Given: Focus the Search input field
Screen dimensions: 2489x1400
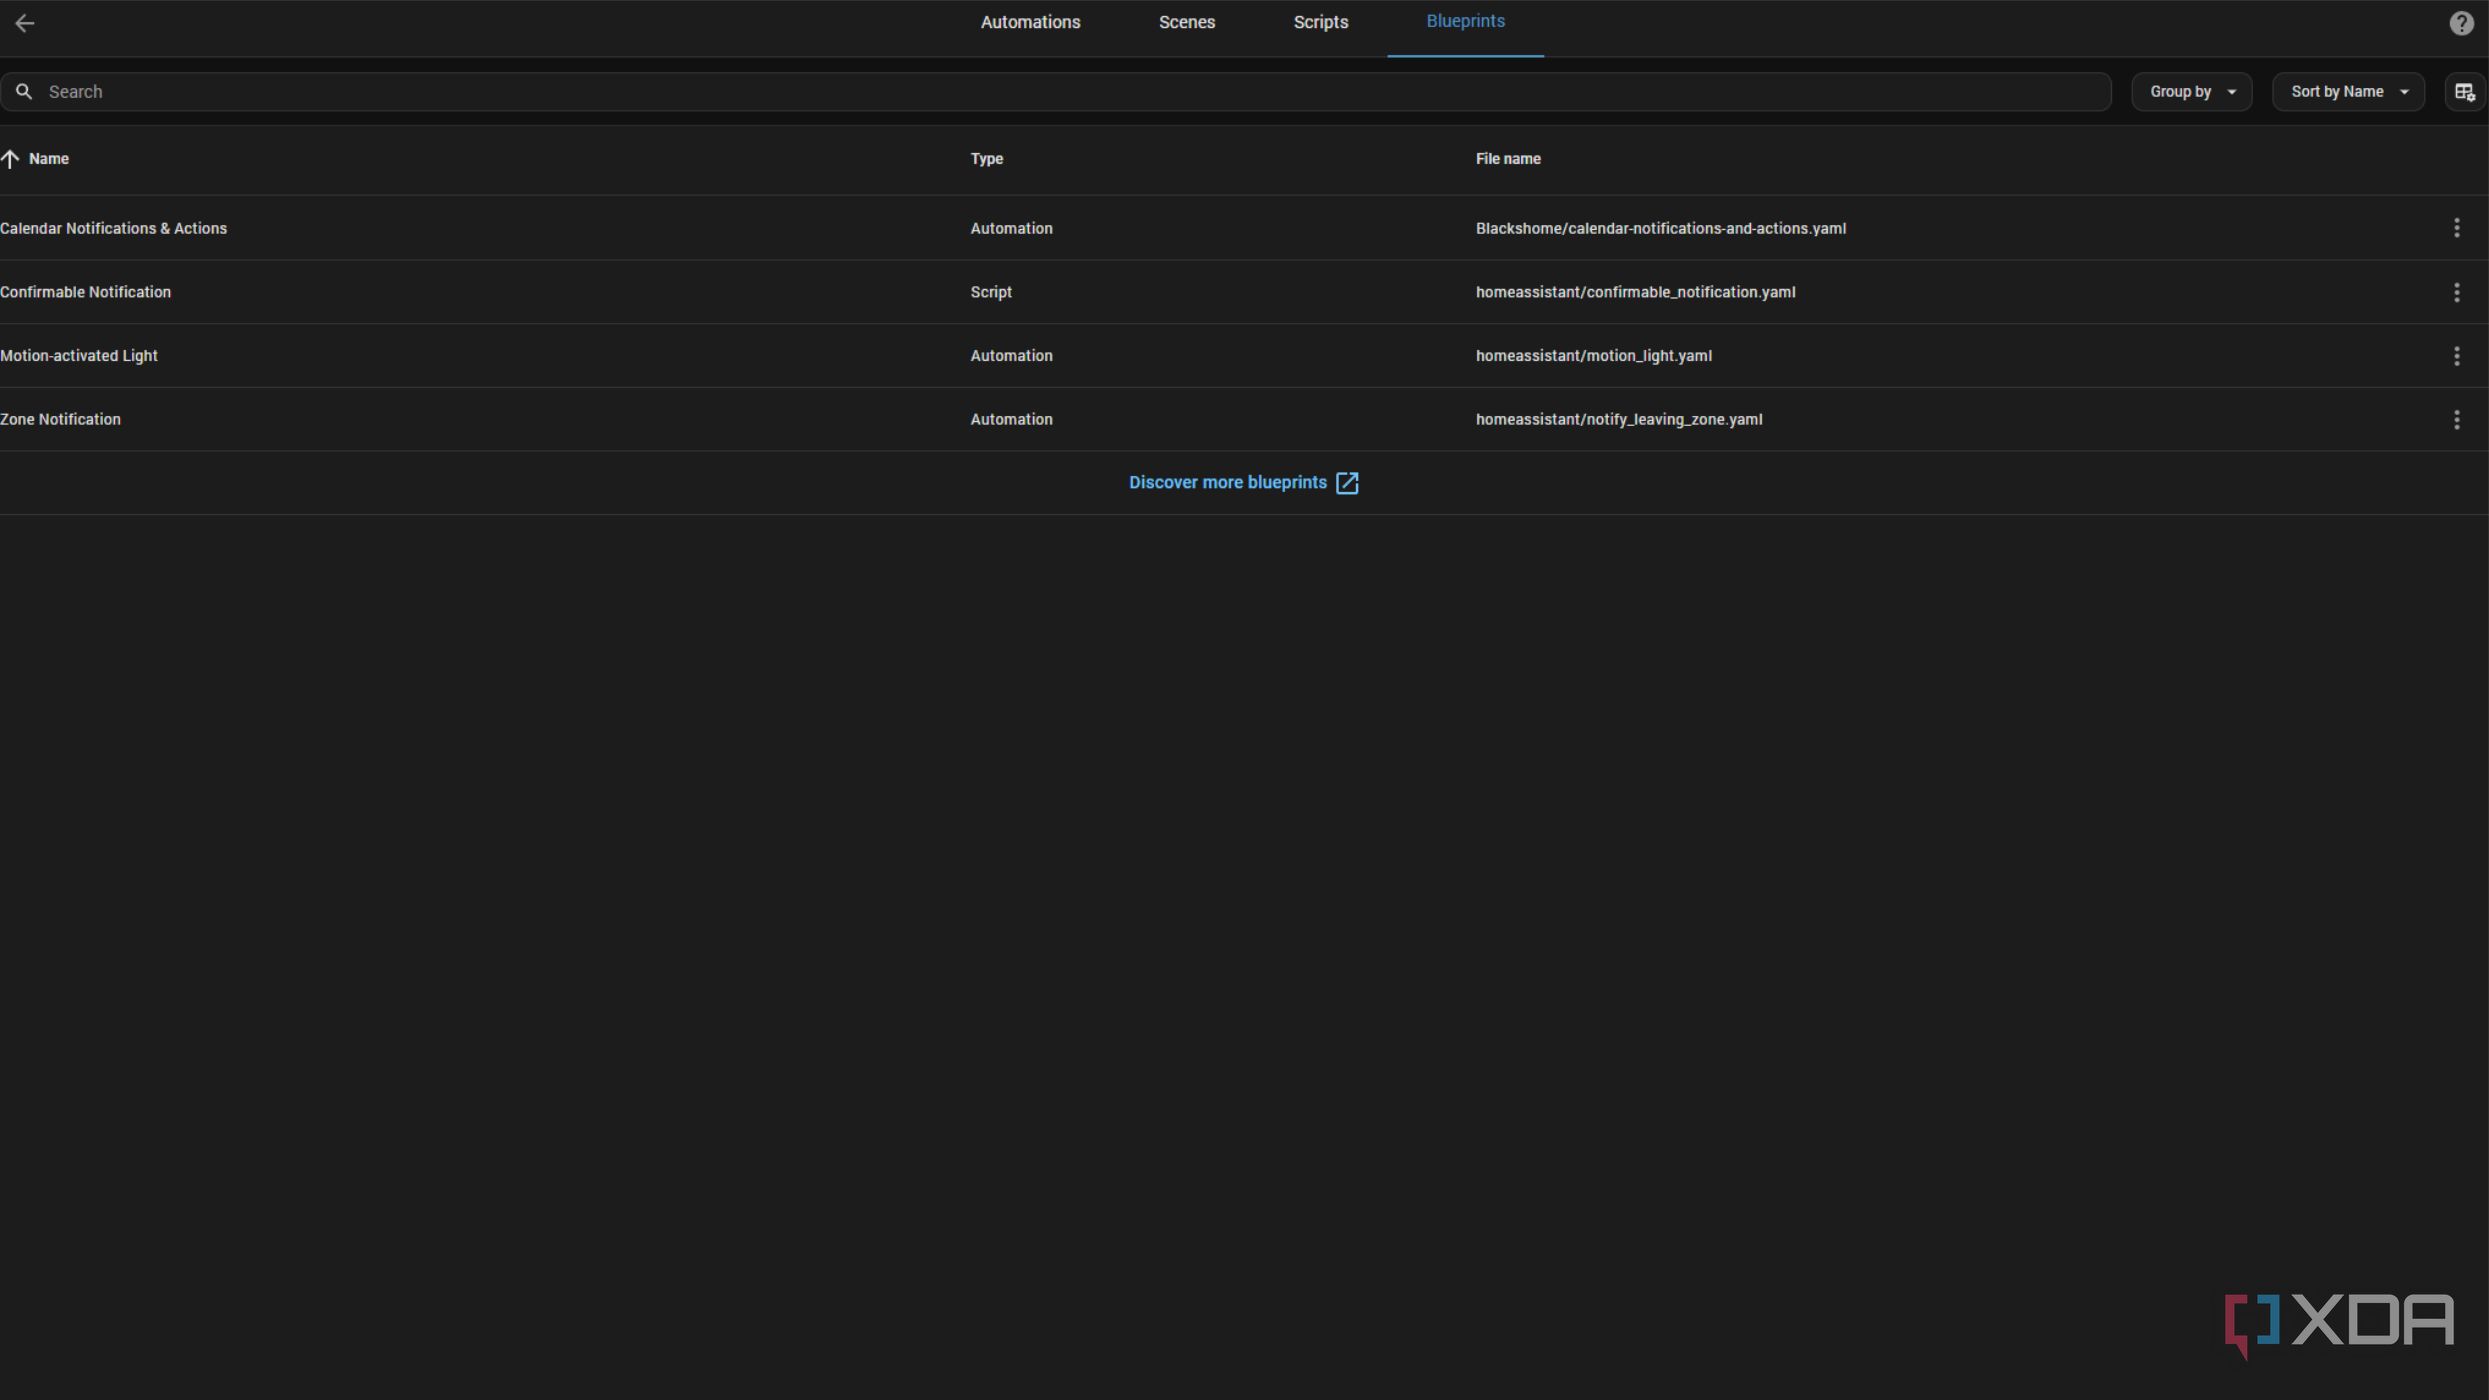Looking at the screenshot, I should click(x=1056, y=92).
